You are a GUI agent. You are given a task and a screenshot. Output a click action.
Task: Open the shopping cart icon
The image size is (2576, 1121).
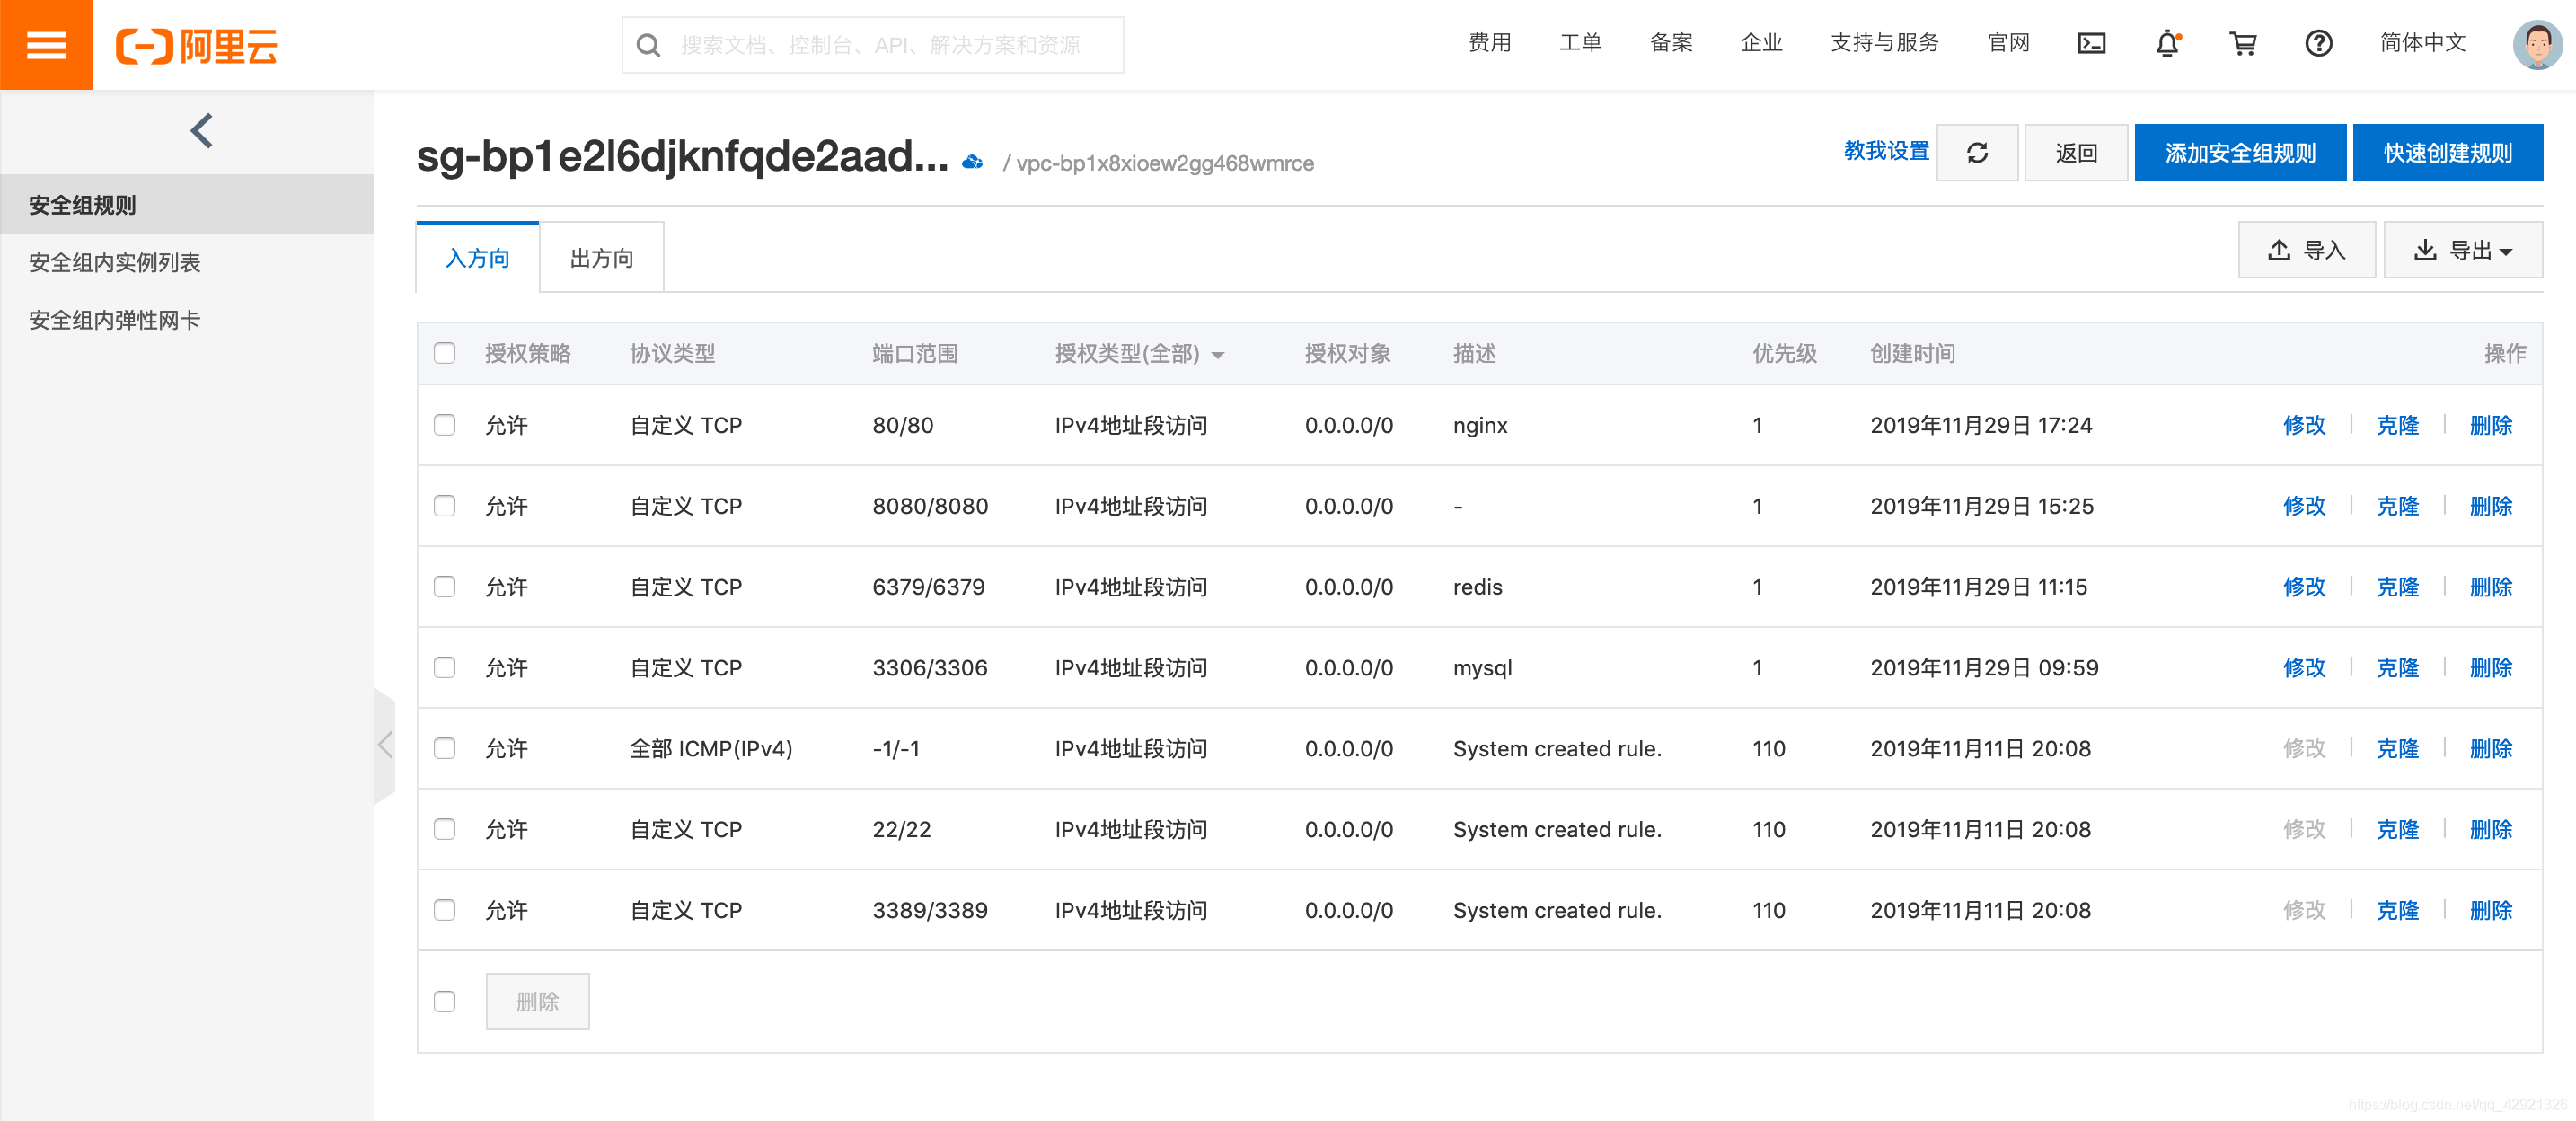2242,43
